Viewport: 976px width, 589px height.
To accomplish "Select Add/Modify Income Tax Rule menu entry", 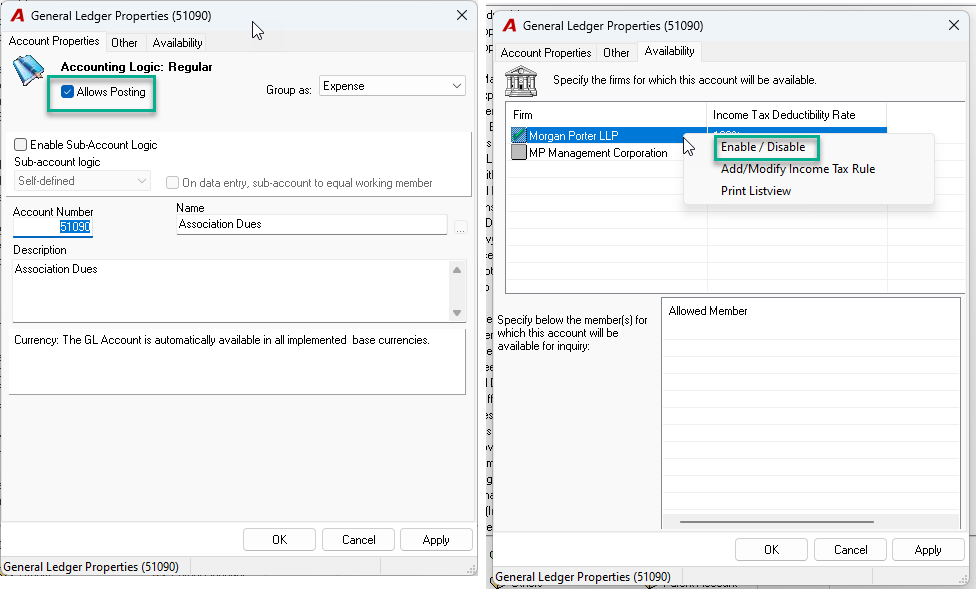I will (797, 169).
